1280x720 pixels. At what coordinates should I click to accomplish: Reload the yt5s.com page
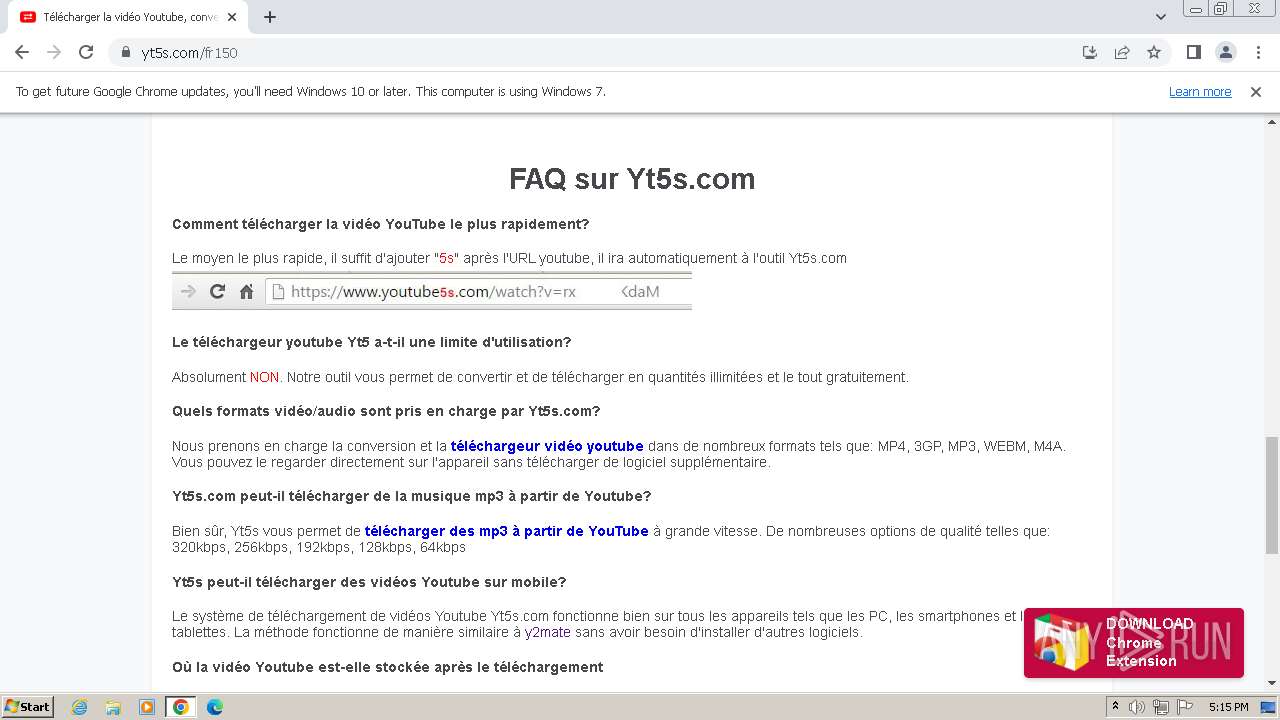(86, 52)
